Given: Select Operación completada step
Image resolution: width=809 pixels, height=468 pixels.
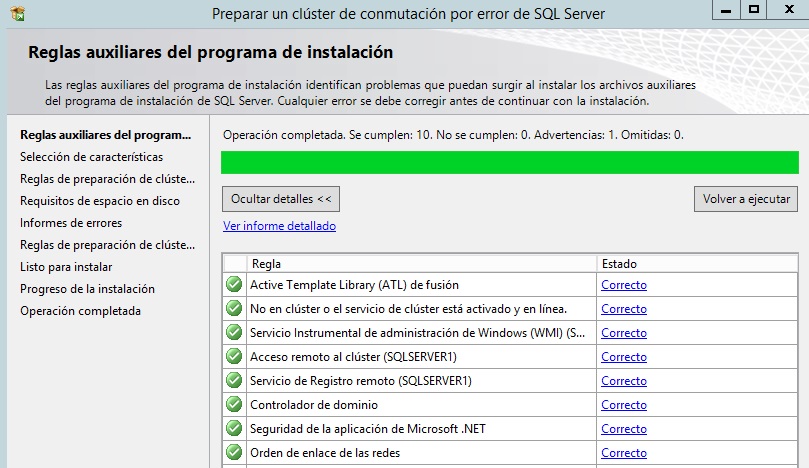Looking at the screenshot, I should pyautogui.click(x=80, y=311).
